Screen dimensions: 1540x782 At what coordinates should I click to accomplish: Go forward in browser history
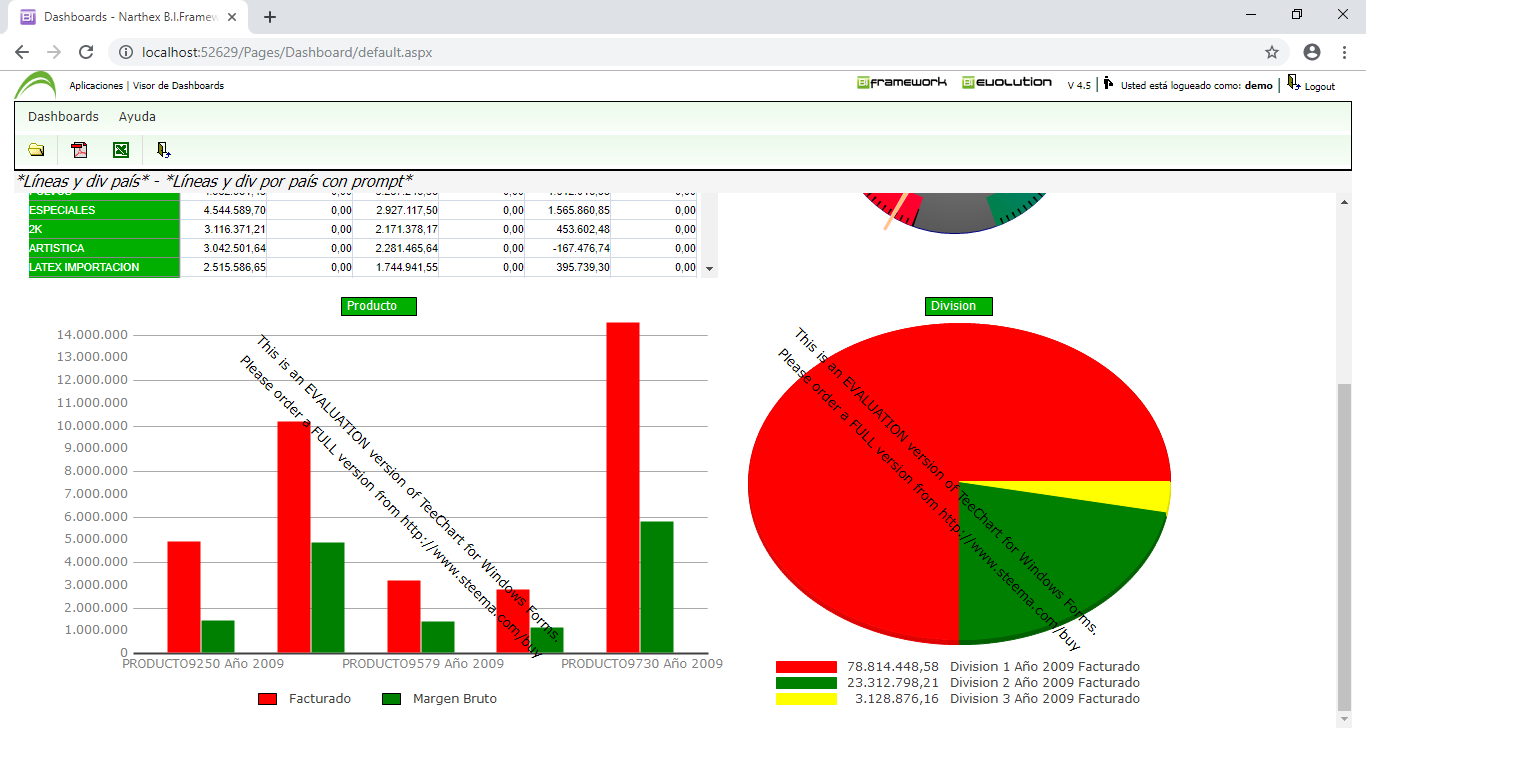(x=54, y=52)
